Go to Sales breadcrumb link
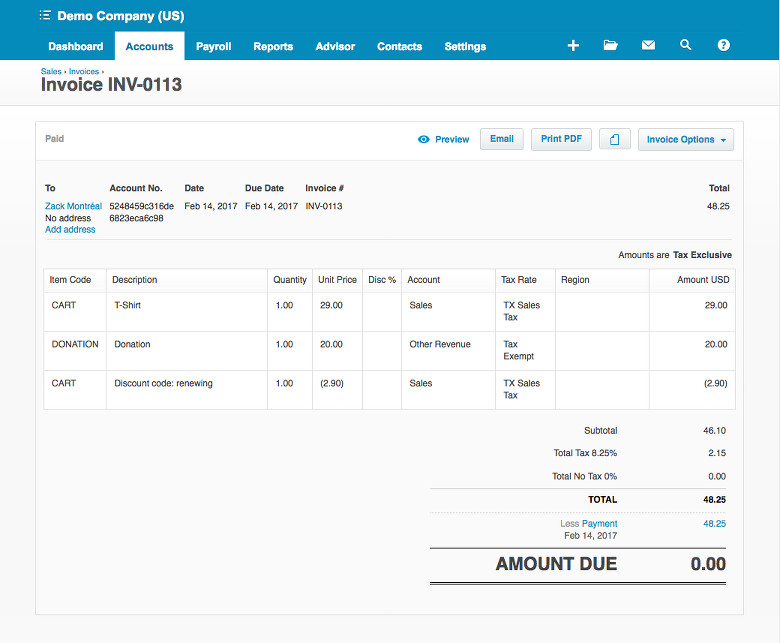The image size is (780, 643). pyautogui.click(x=51, y=72)
